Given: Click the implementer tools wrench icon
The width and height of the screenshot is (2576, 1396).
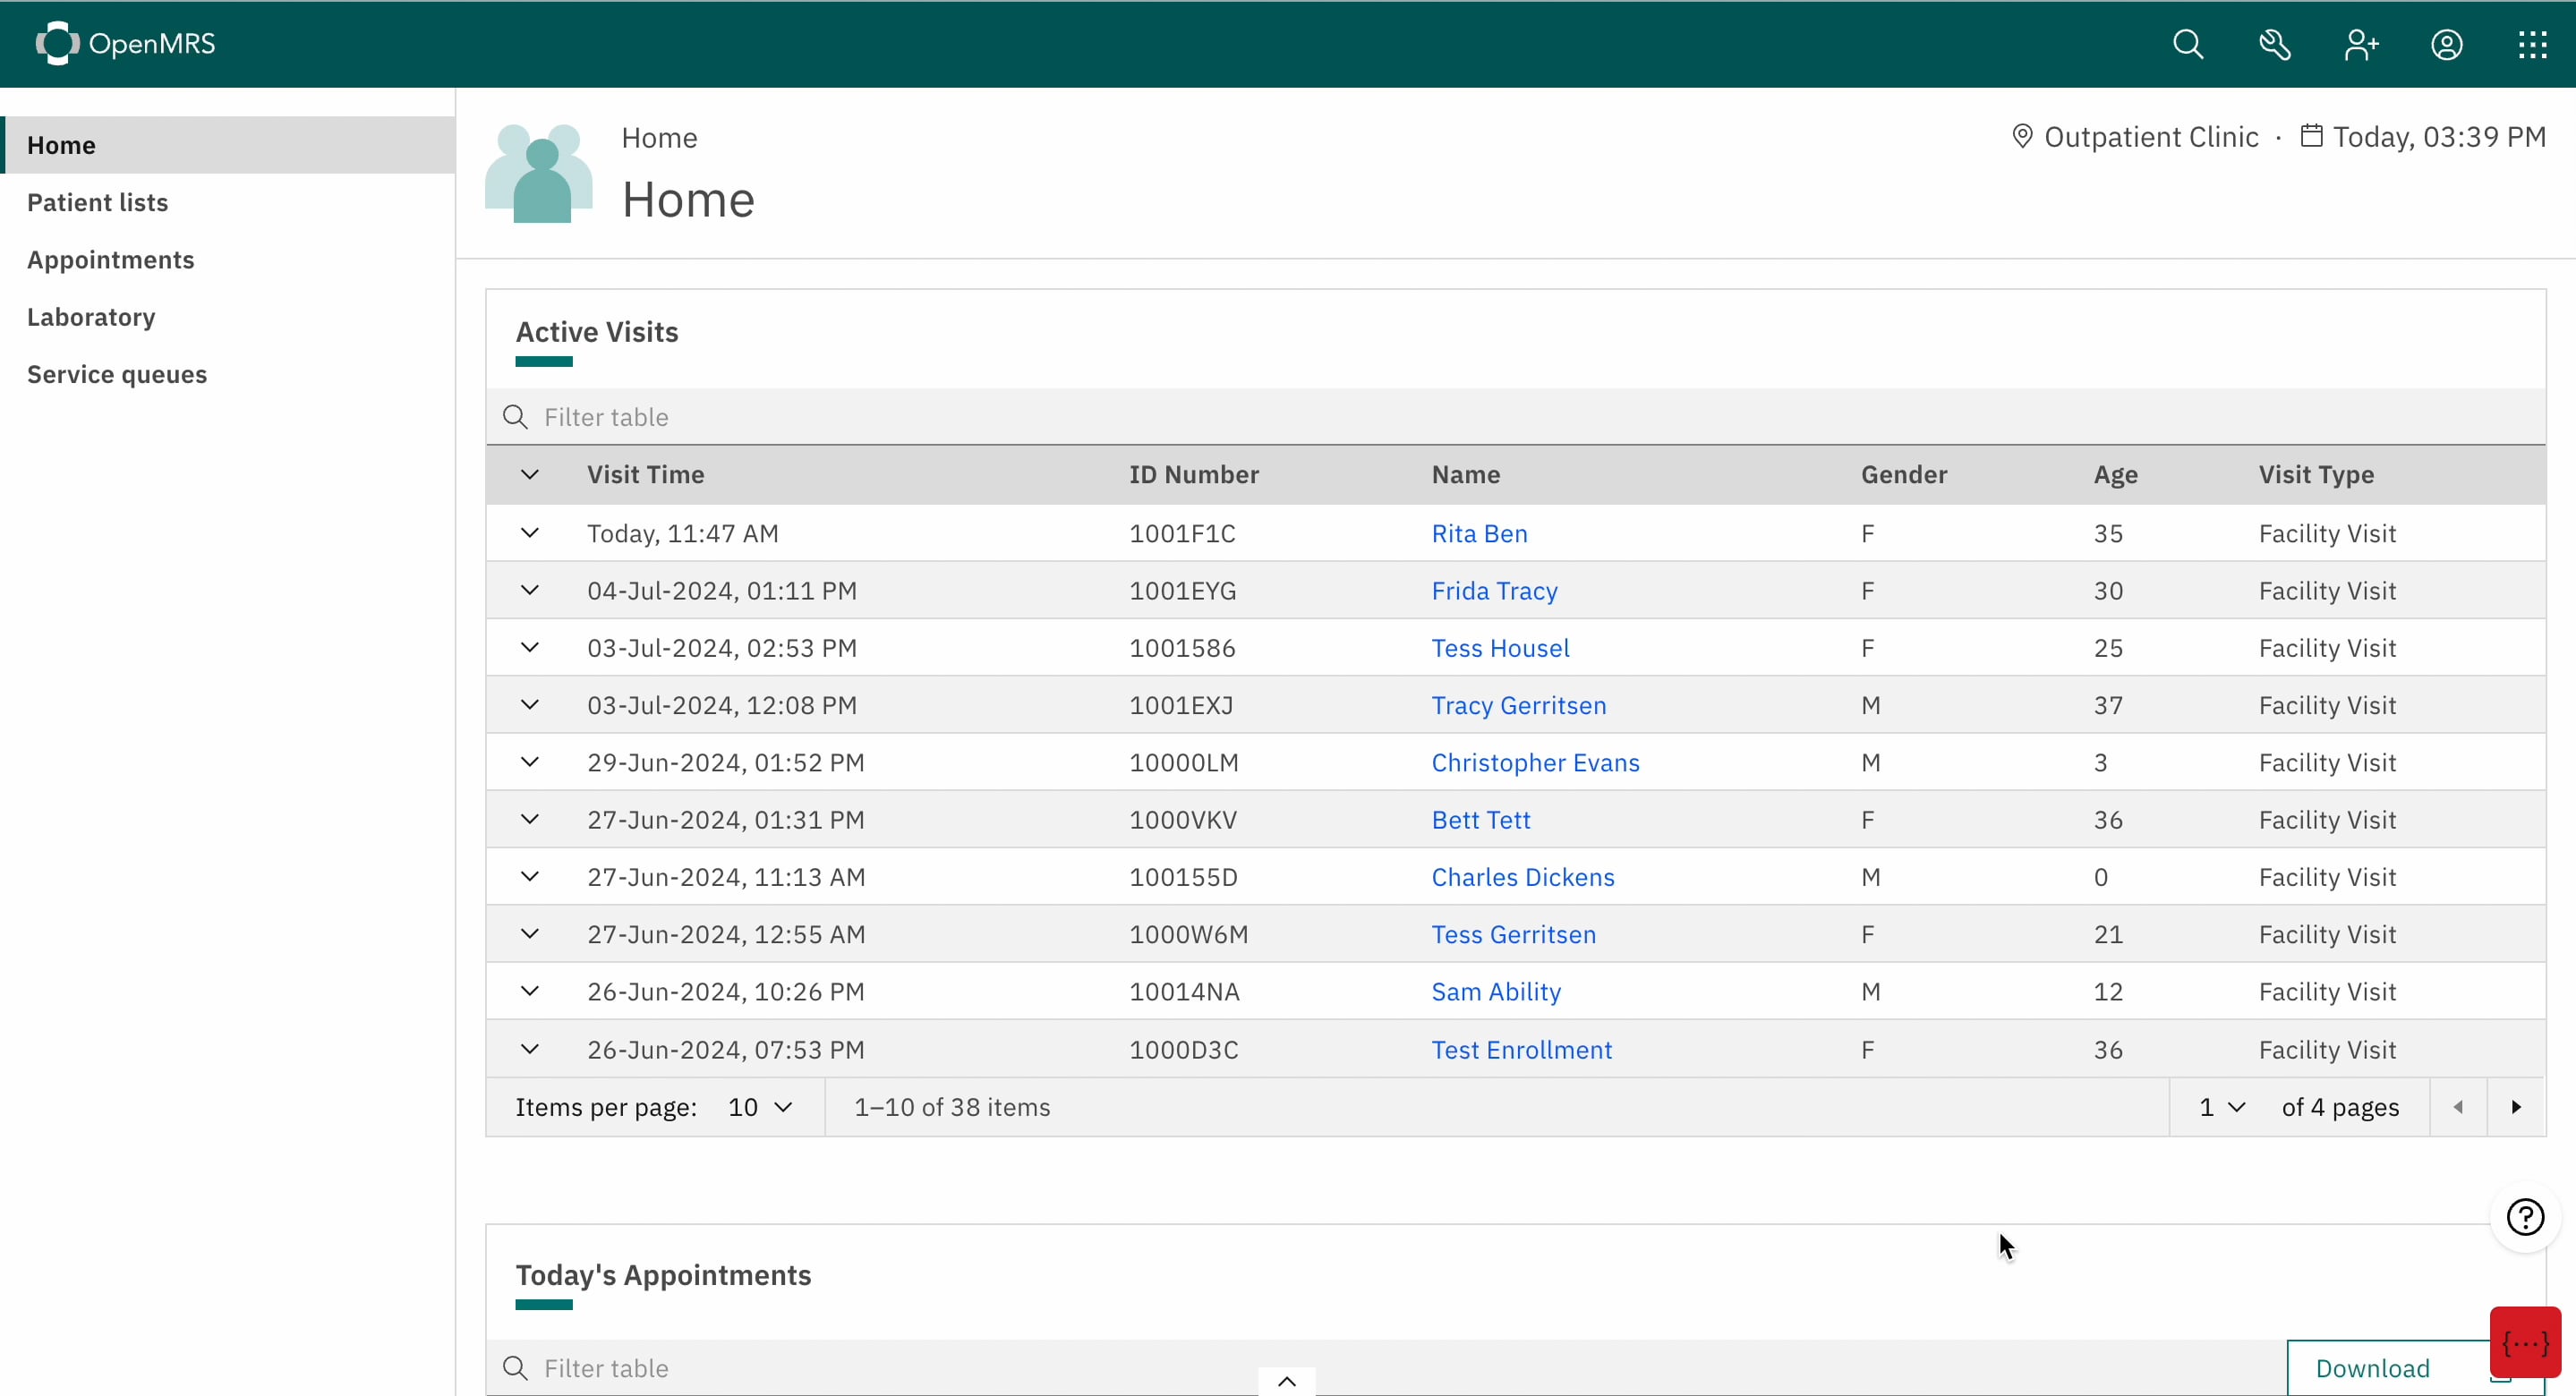Looking at the screenshot, I should point(2274,44).
